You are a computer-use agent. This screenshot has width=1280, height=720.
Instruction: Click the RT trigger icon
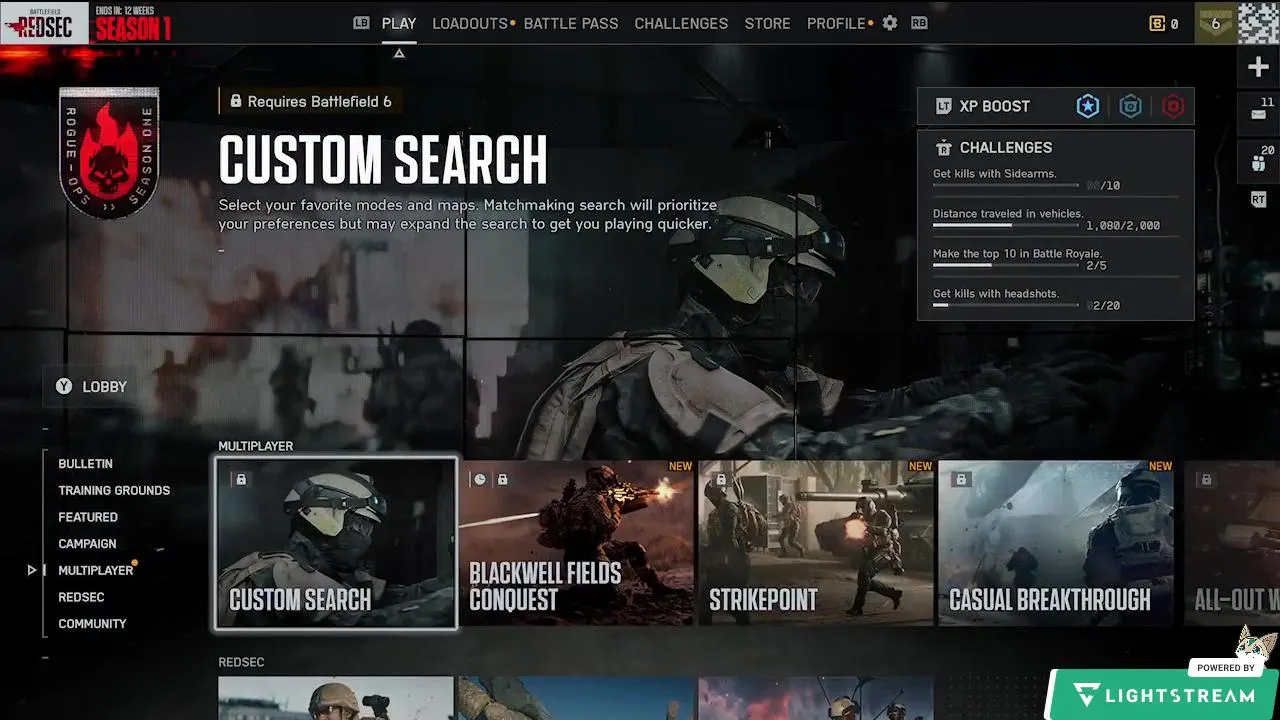click(1259, 200)
